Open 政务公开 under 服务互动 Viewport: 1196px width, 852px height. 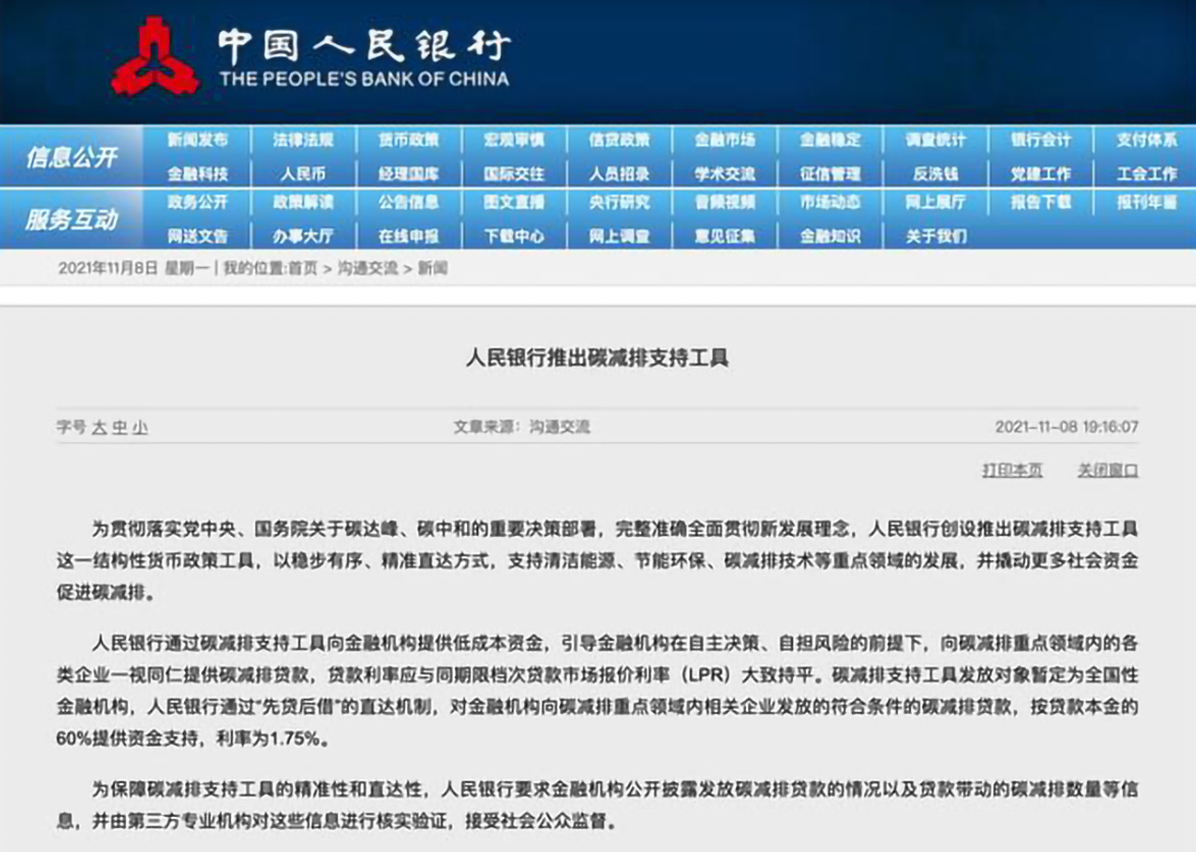pyautogui.click(x=198, y=202)
